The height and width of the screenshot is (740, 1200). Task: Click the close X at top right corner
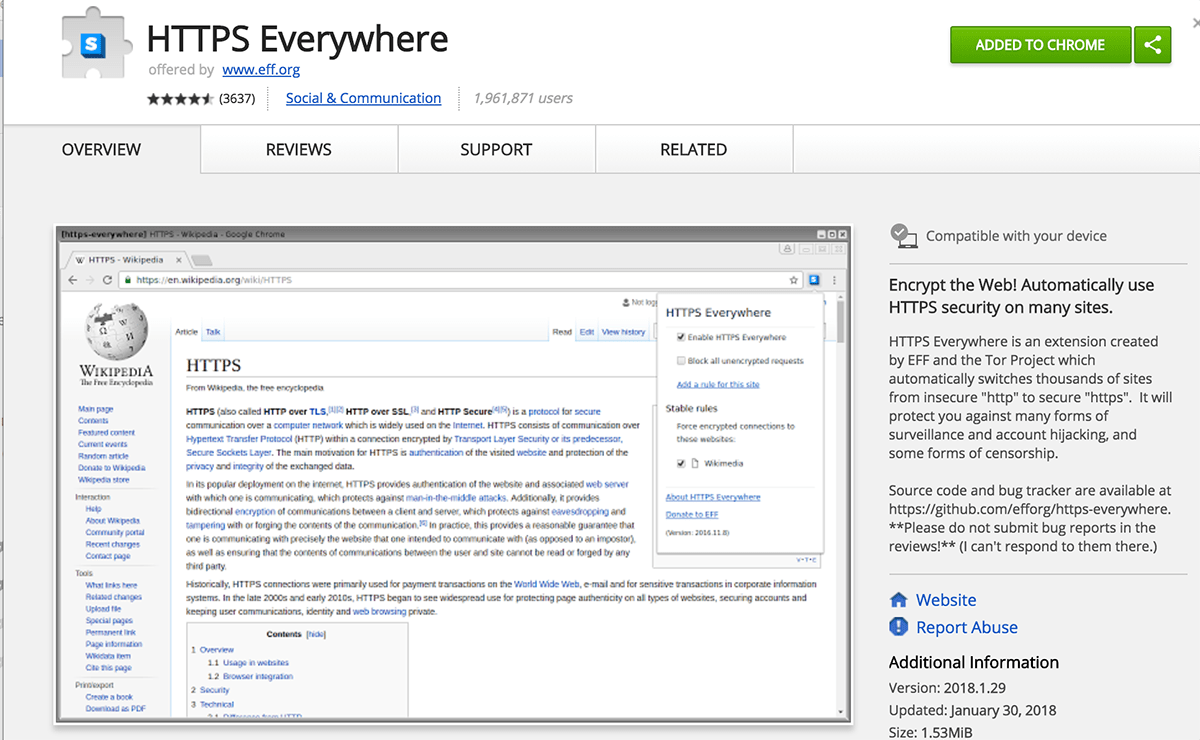pos(1196,23)
